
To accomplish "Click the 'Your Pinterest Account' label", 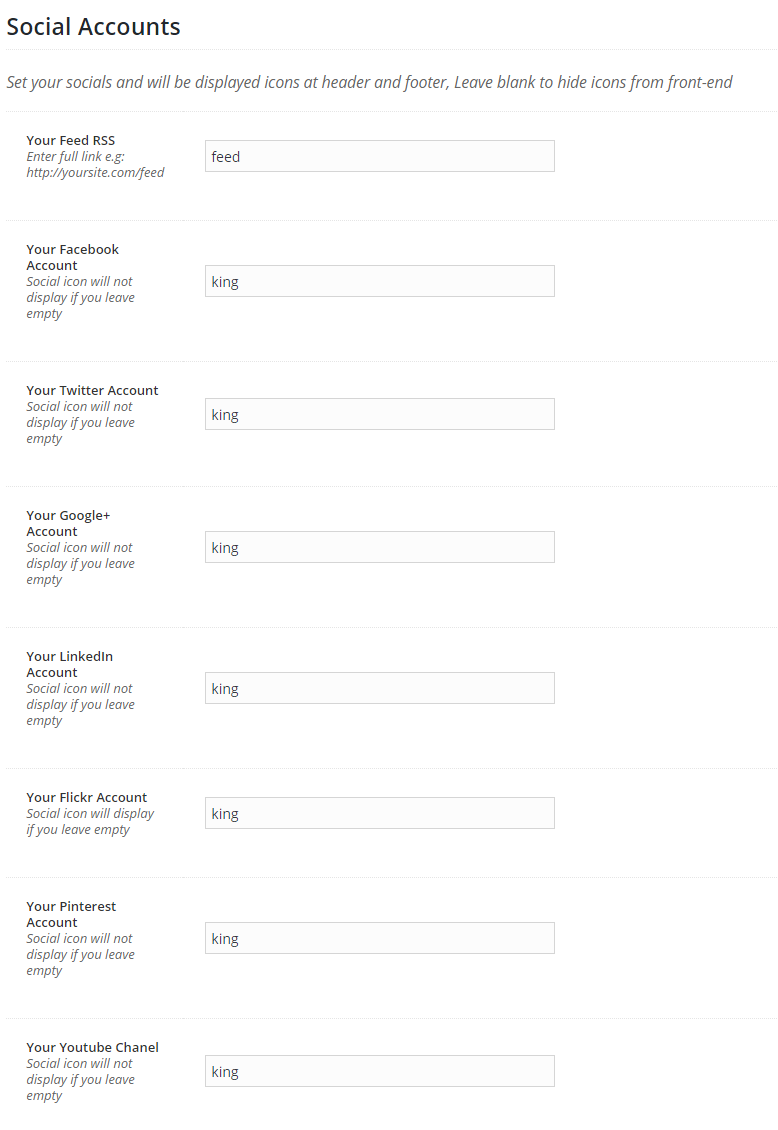I will pos(71,915).
